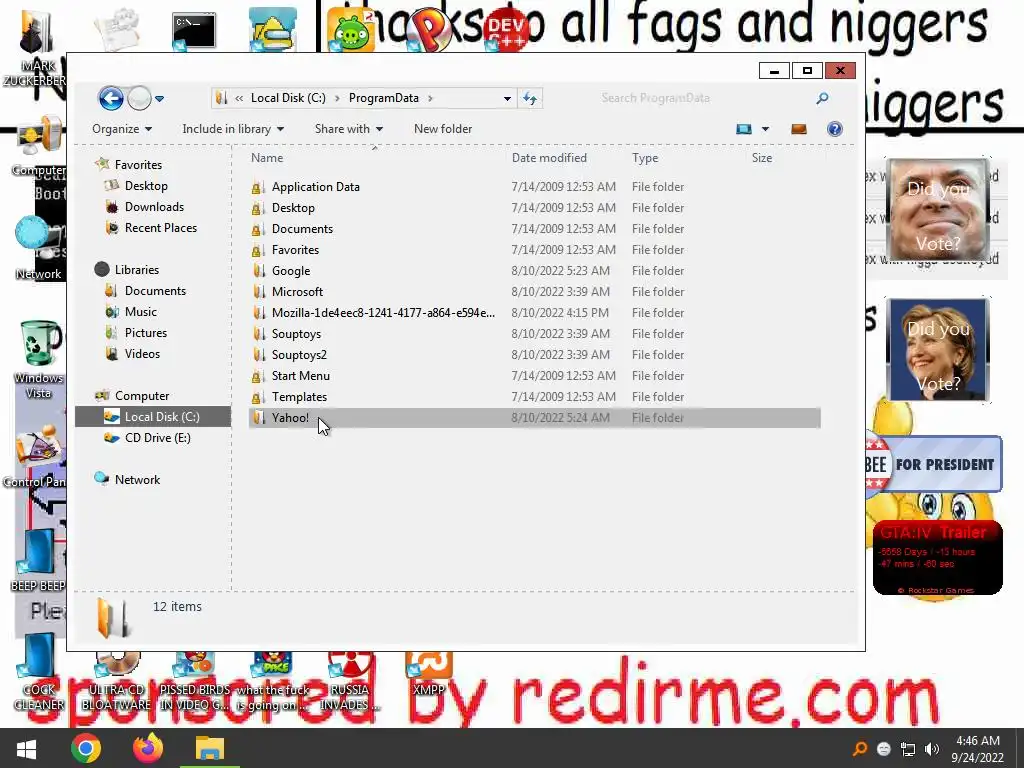
Task: Click the Windows Start button
Action: 26,748
